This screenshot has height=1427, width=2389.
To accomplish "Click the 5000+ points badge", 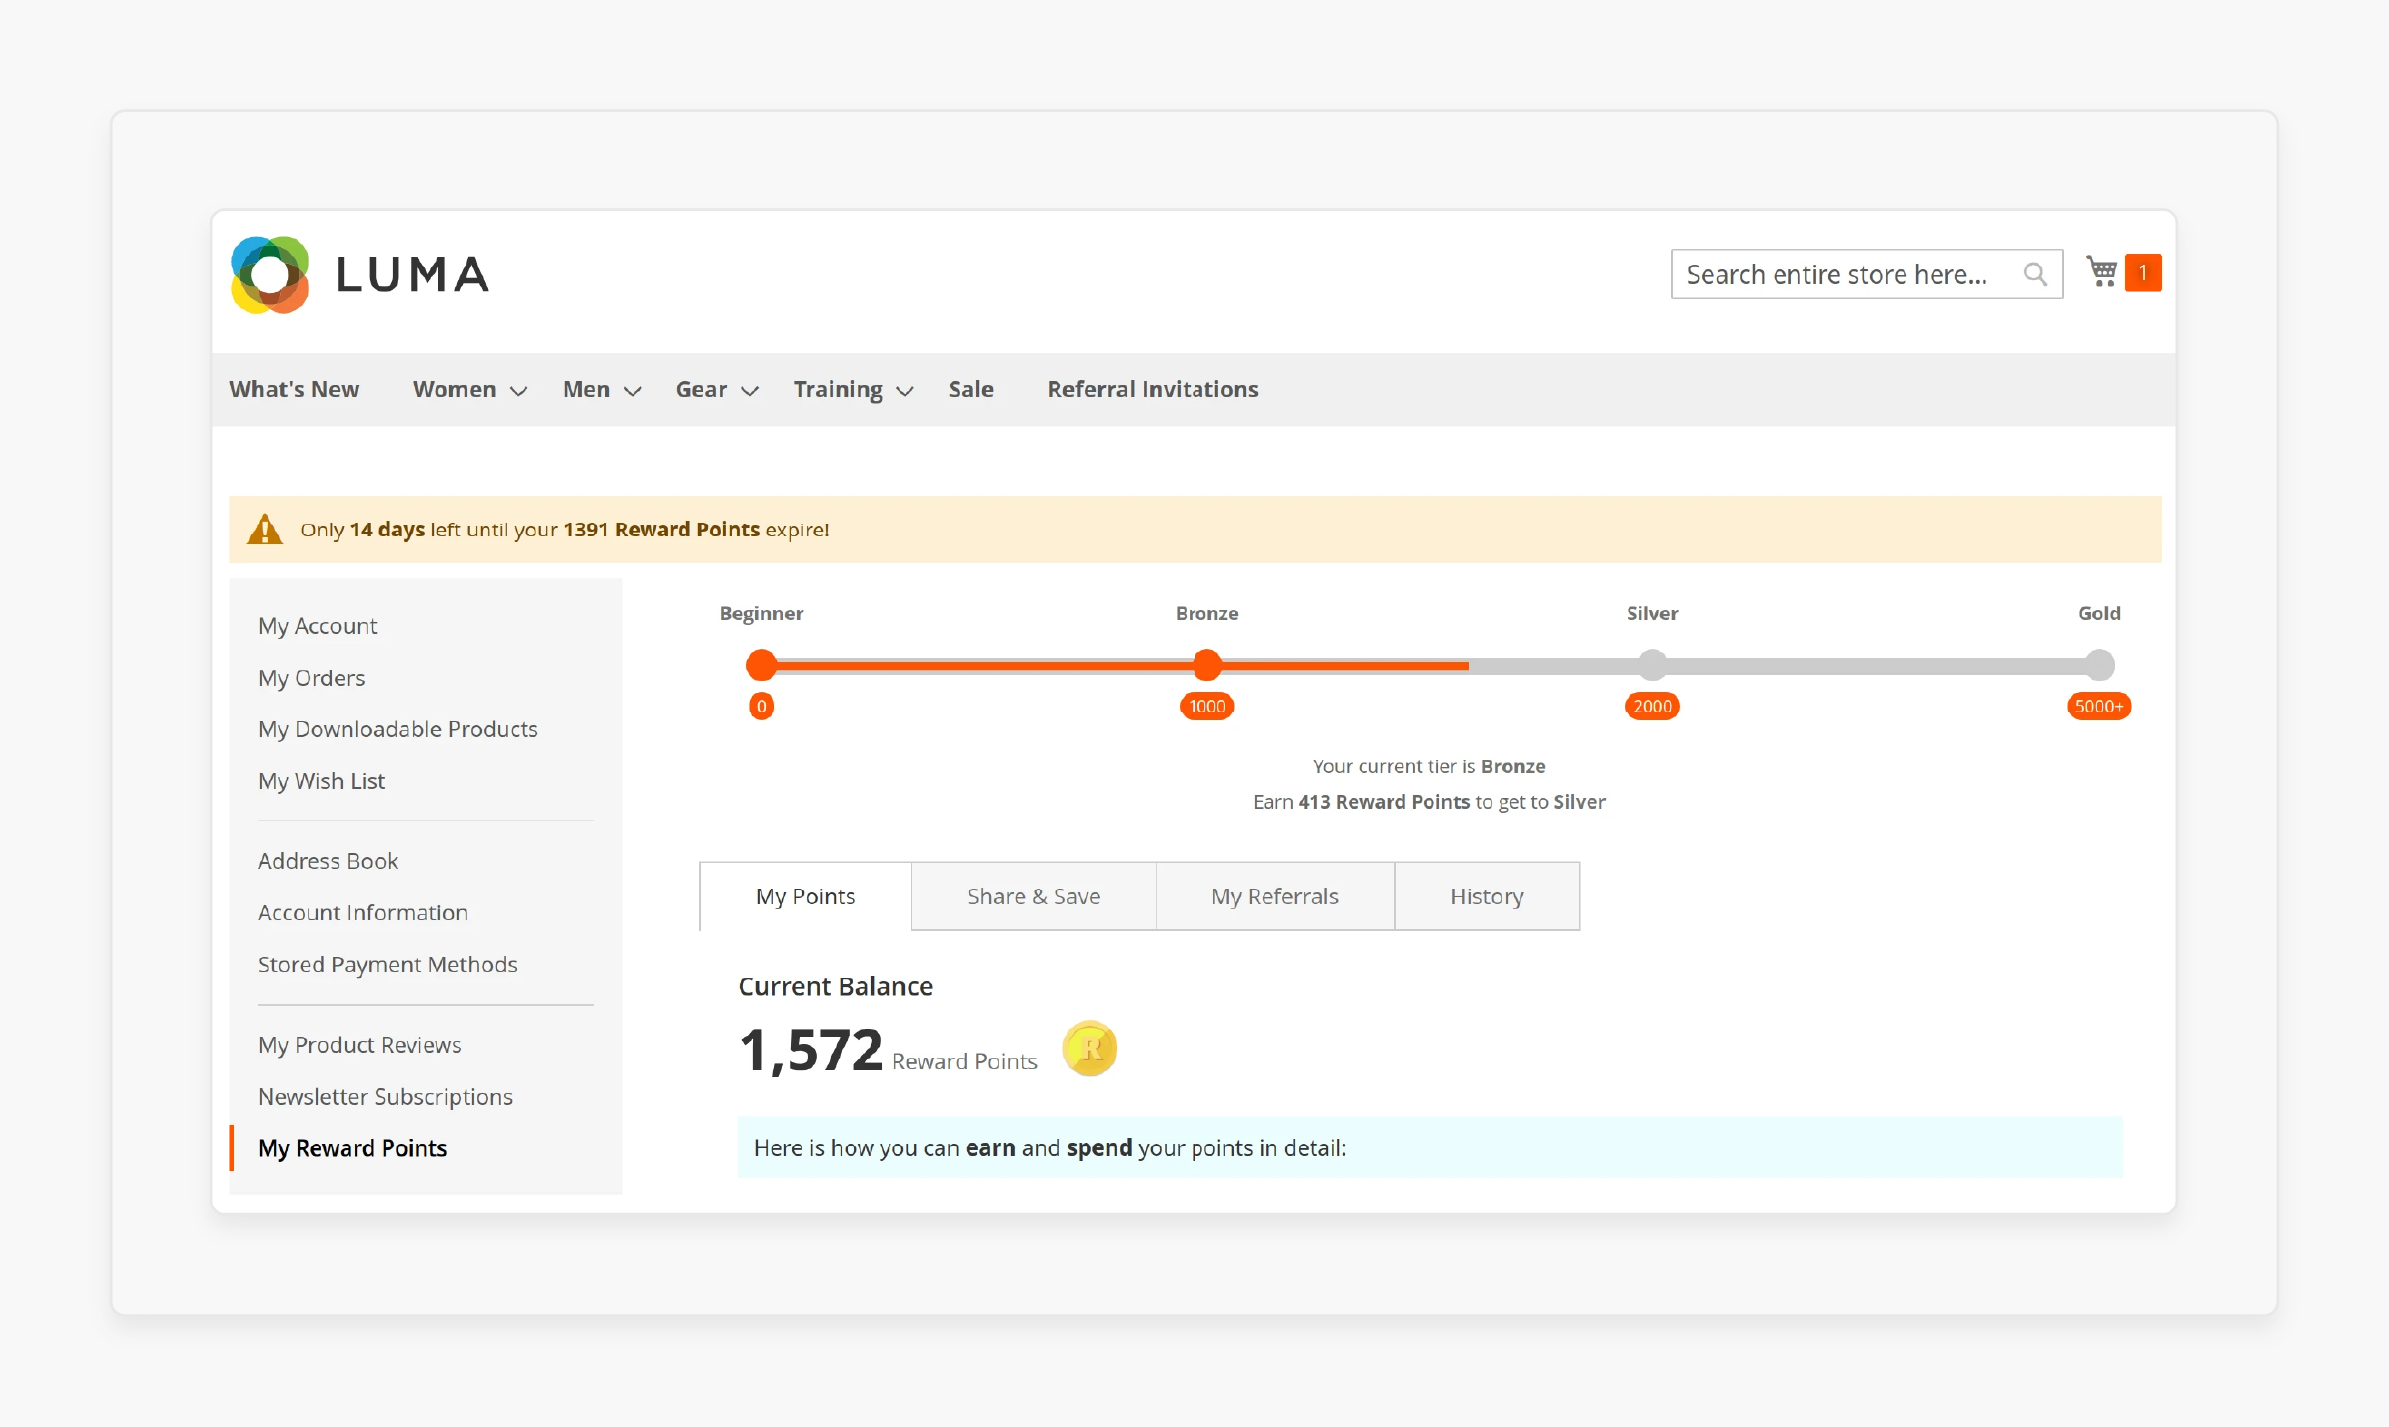I will click(2099, 706).
